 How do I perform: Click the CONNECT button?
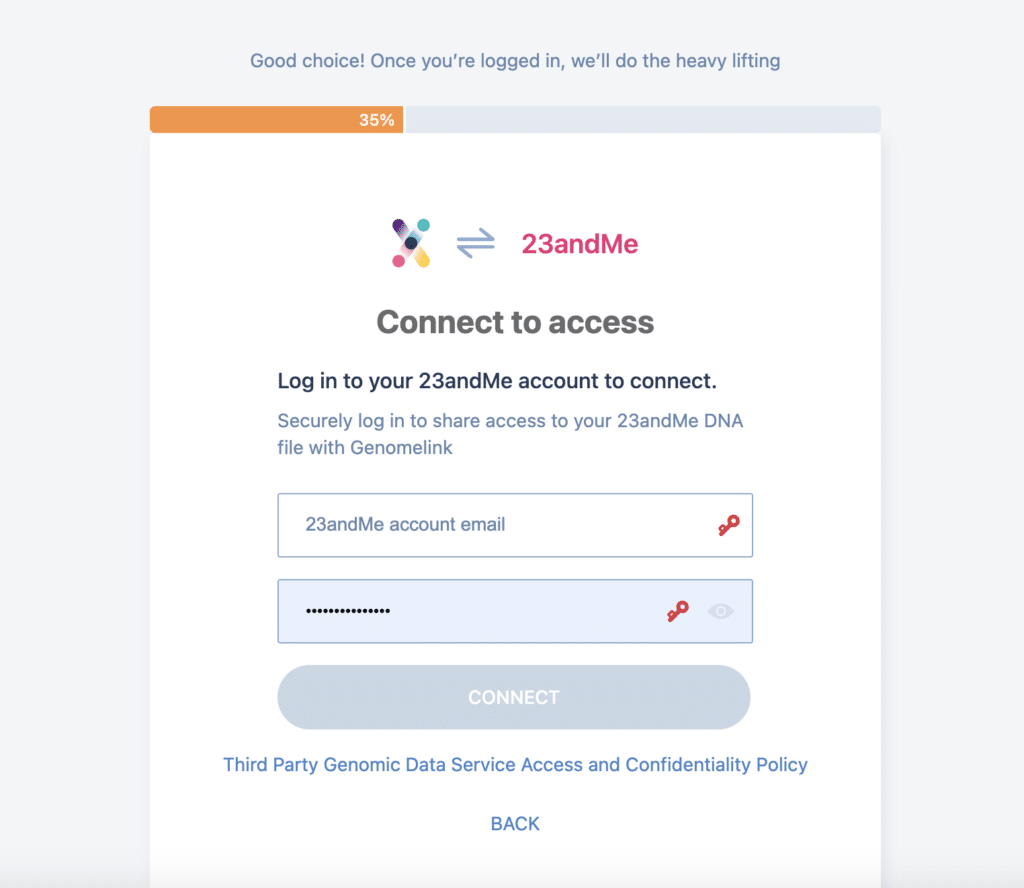pos(514,697)
